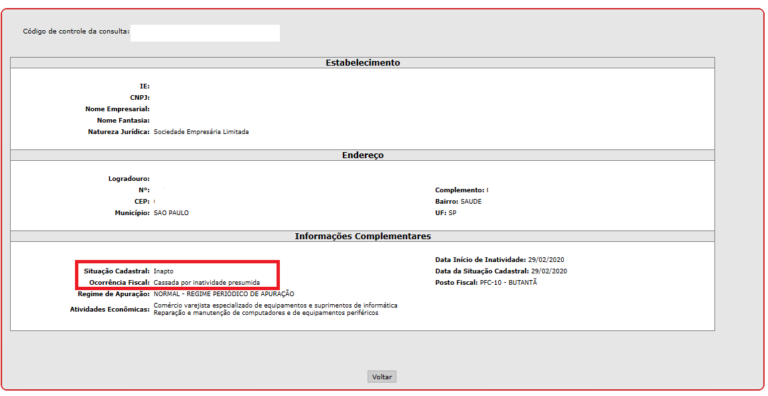Click the Data Início de Inatividade date

546,260
